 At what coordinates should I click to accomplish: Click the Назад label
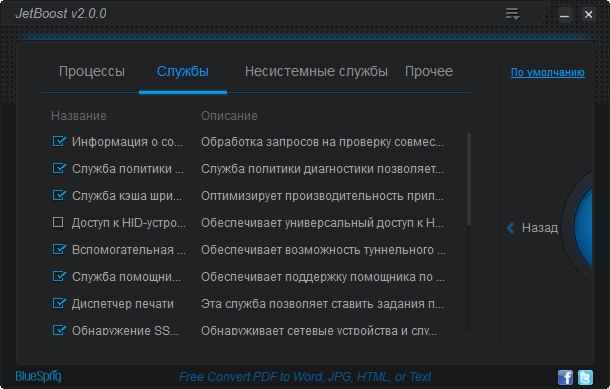[x=540, y=228]
